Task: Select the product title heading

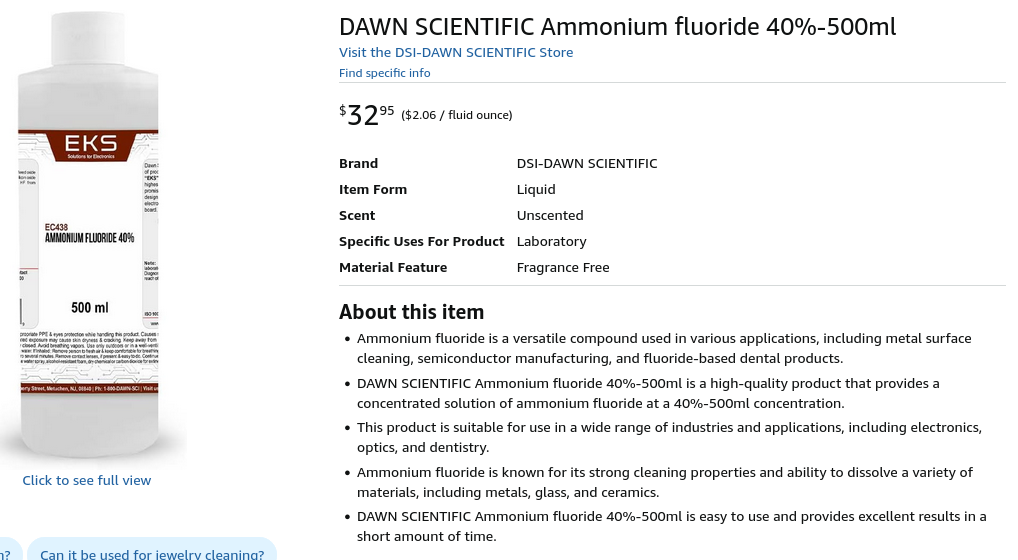Action: pyautogui.click(x=617, y=27)
